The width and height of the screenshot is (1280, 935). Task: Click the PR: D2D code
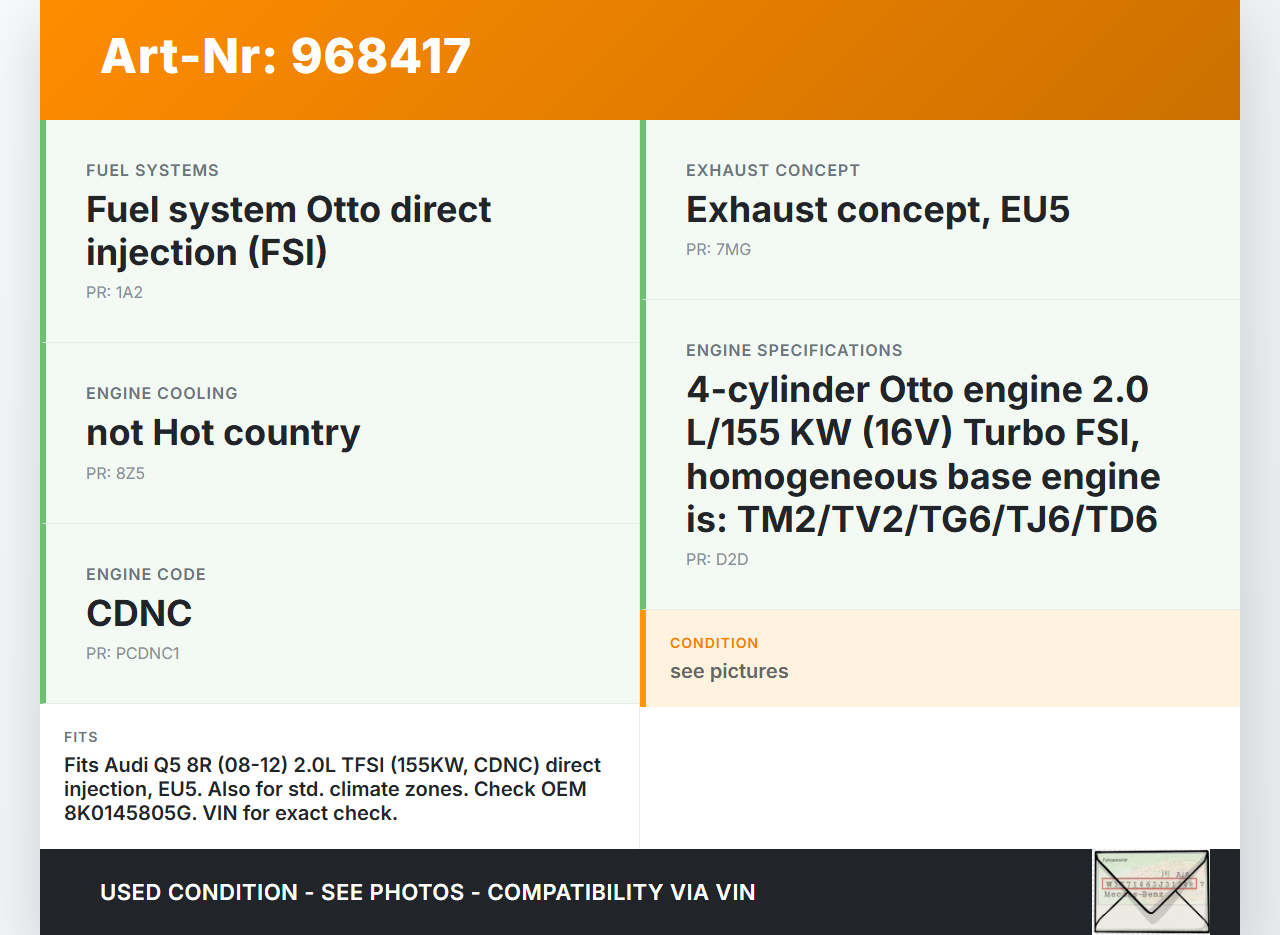716,560
